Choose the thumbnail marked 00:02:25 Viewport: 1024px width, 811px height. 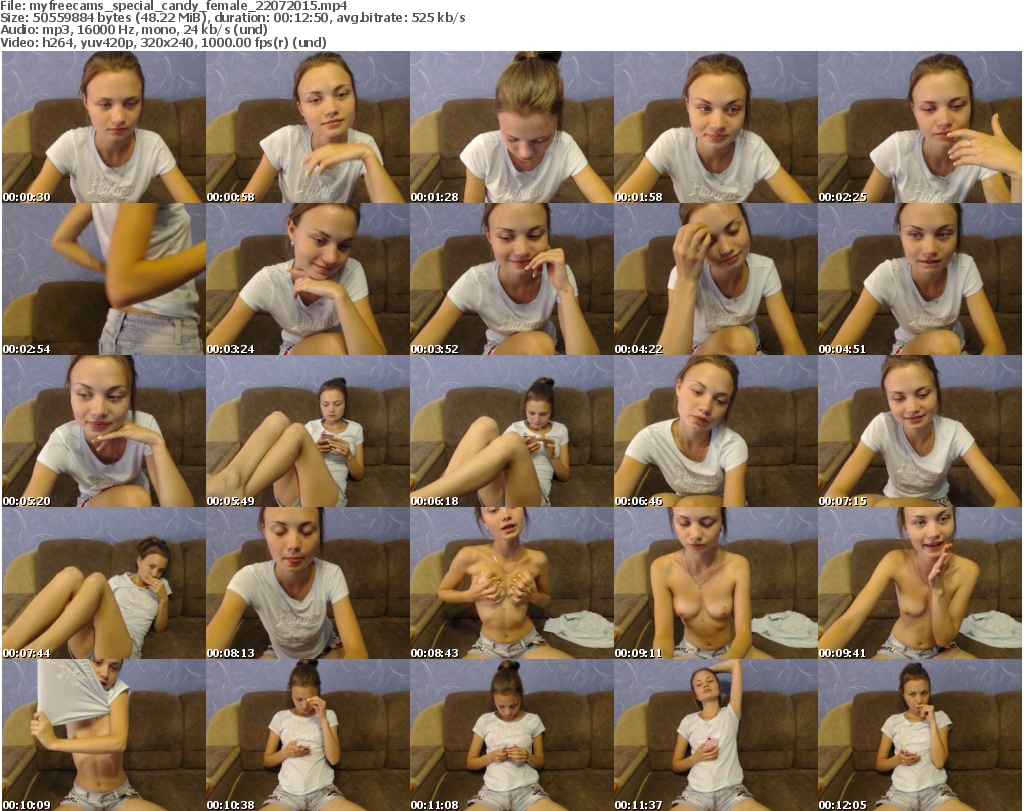pos(920,127)
